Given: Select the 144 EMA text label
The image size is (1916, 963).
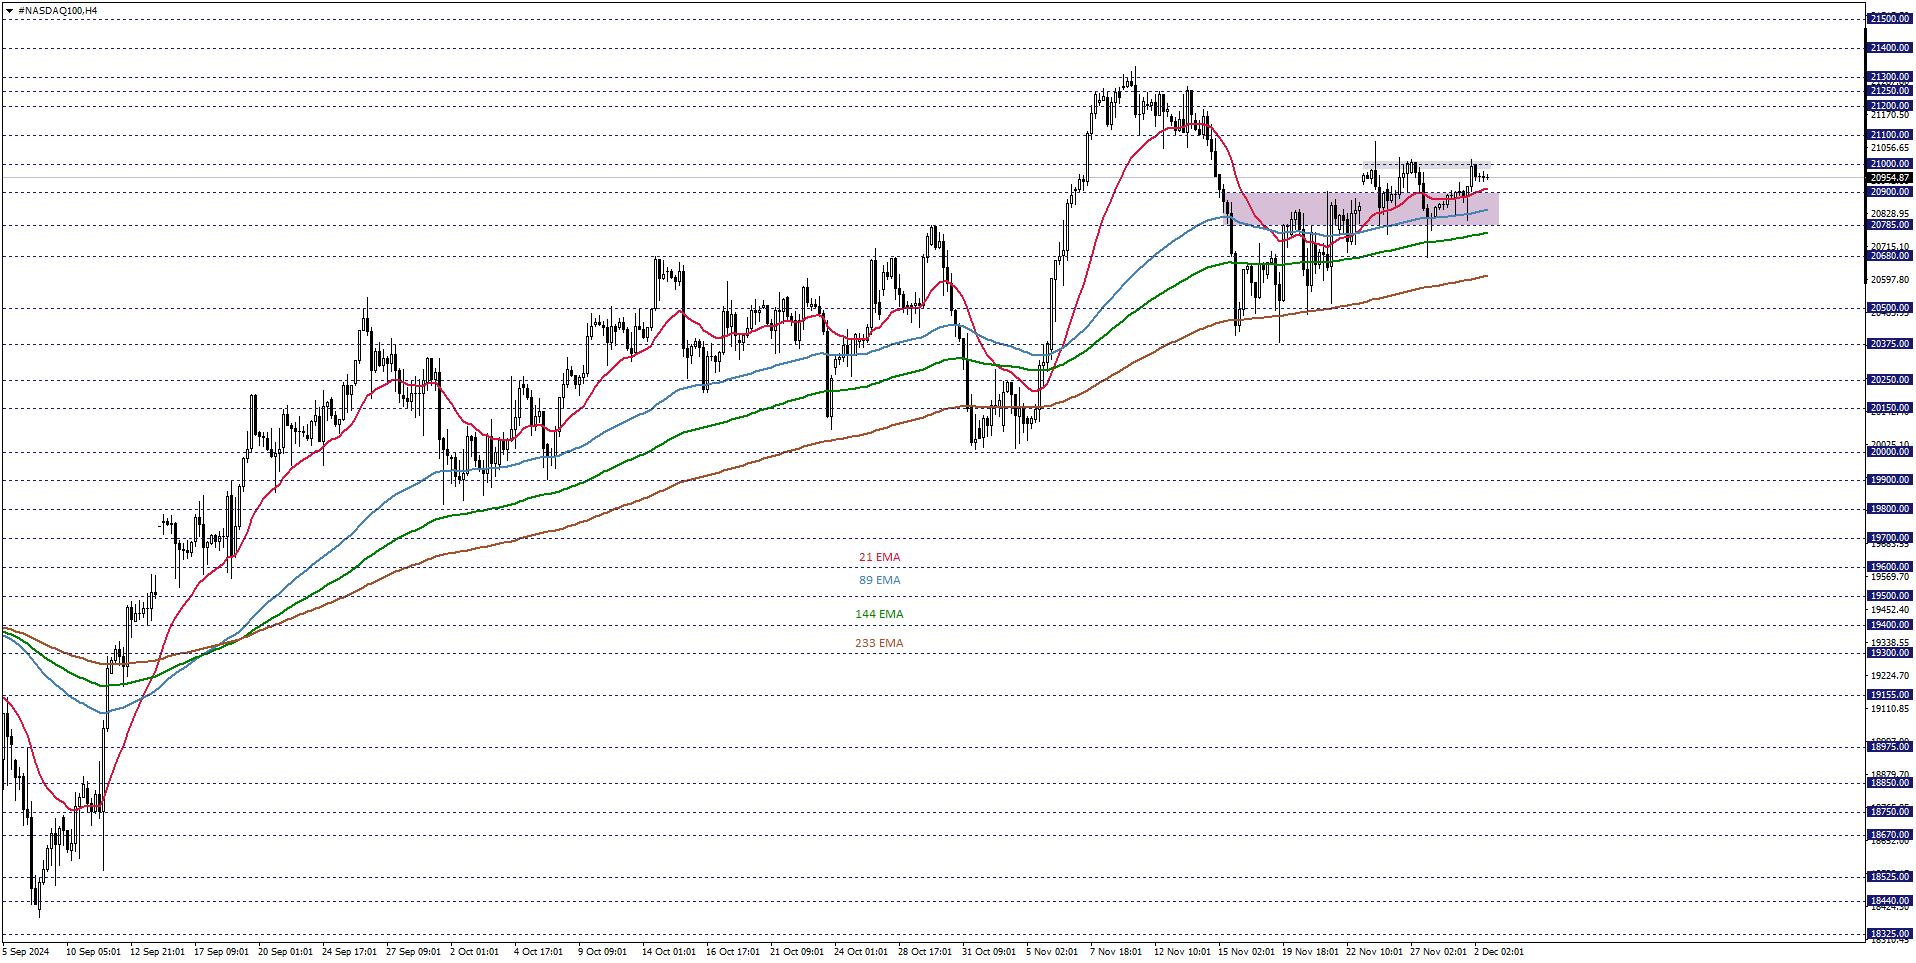Looking at the screenshot, I should click(x=879, y=614).
